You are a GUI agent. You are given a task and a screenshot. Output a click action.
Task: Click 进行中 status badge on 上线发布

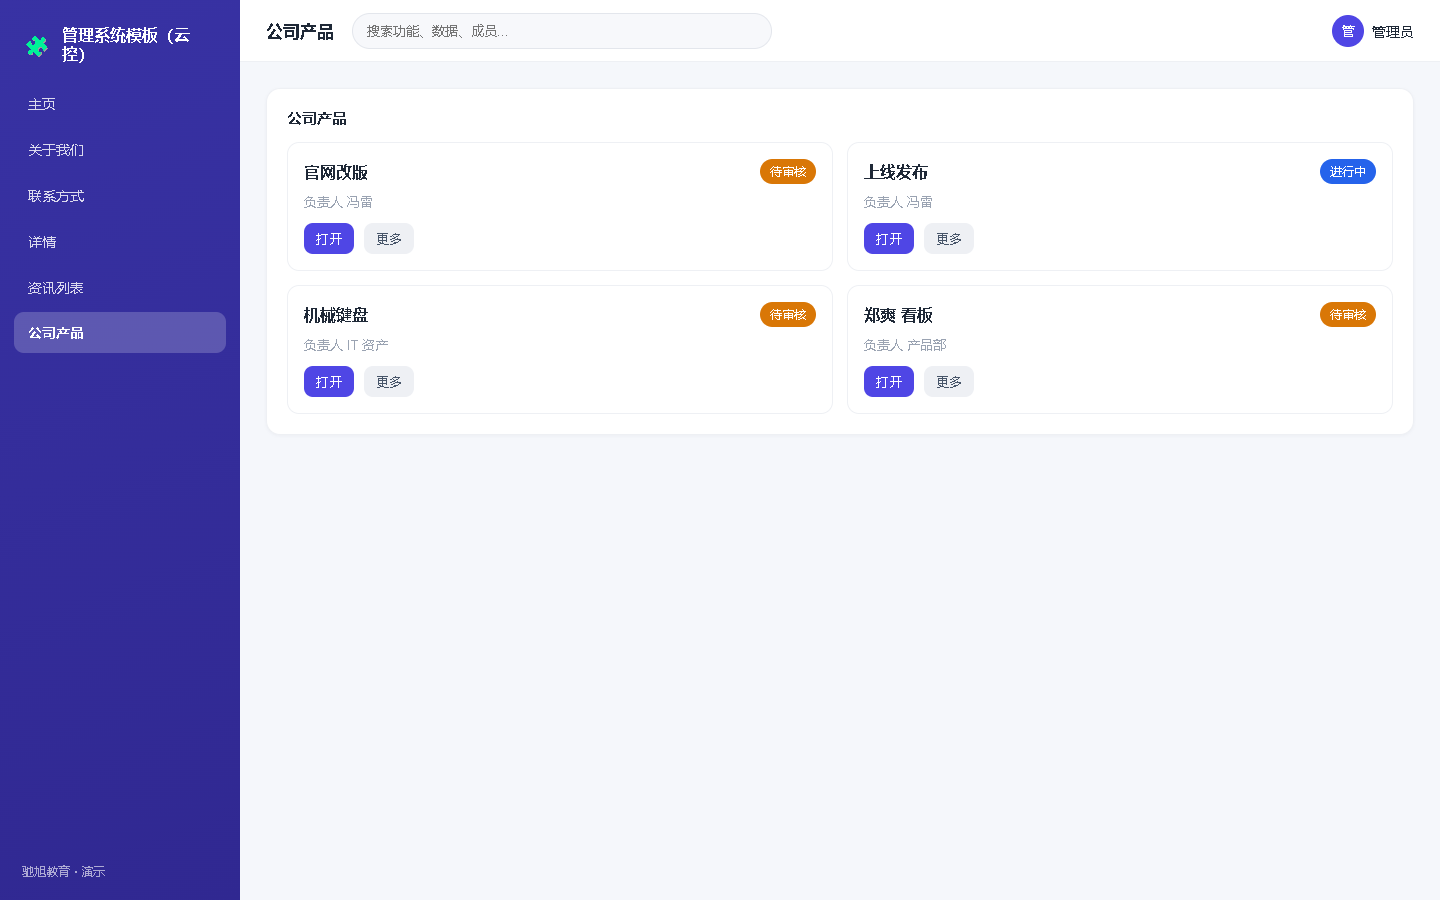tap(1348, 172)
